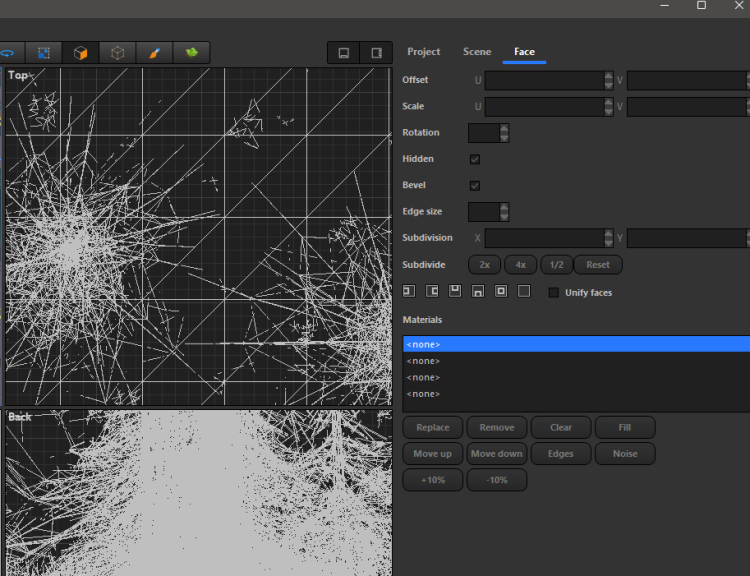
Task: Click the align texture left icon
Action: [x=408, y=292]
